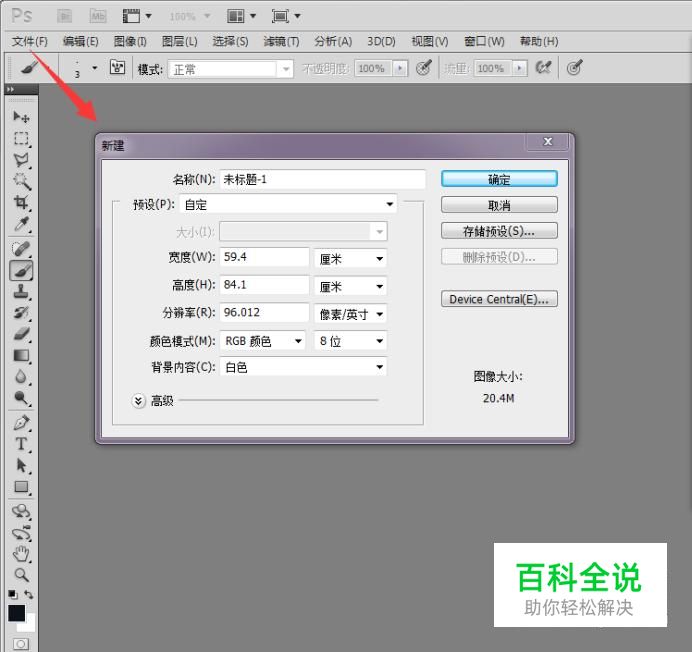Viewport: 692px width, 652px height.
Task: Open the 8 位 bit depth dropdown
Action: [x=350, y=341]
